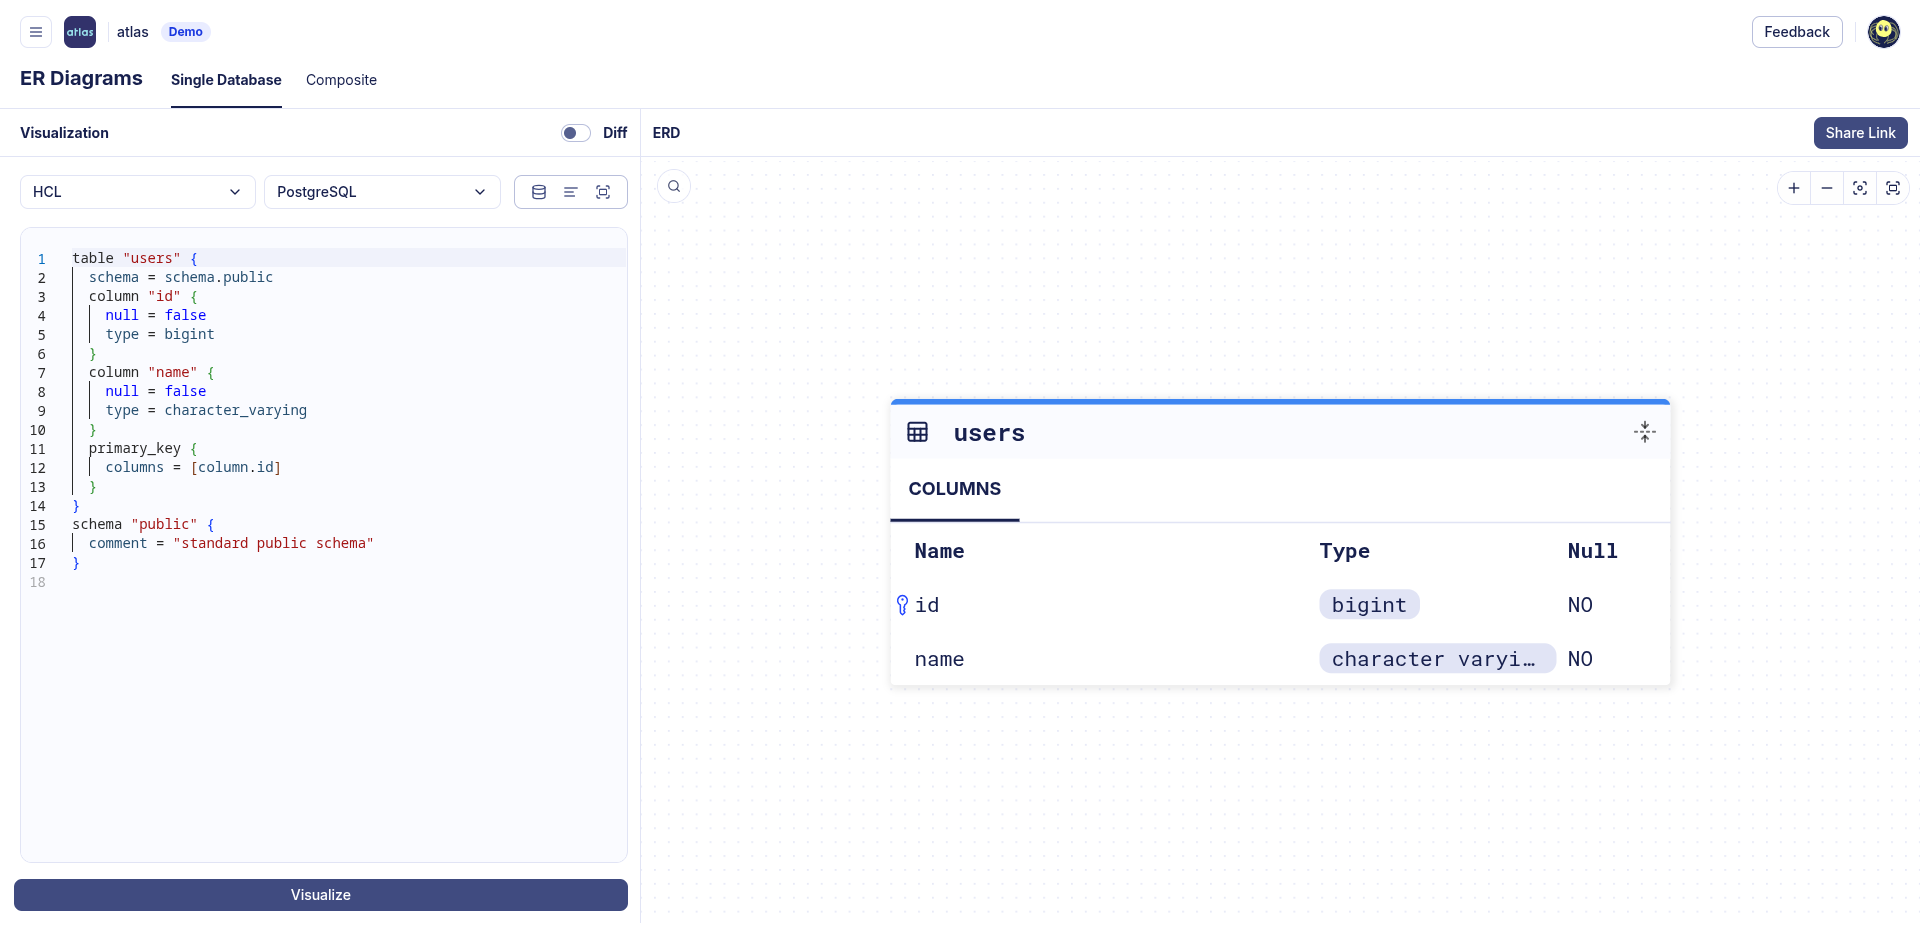Click the format code lines icon

pos(571,192)
